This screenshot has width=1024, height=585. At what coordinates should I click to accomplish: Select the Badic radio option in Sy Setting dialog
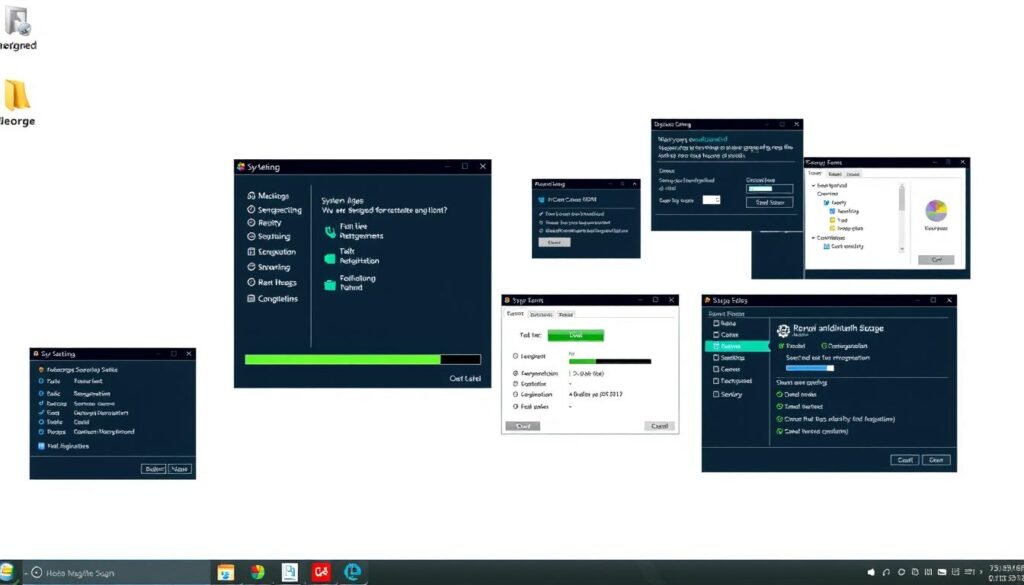tap(41, 394)
